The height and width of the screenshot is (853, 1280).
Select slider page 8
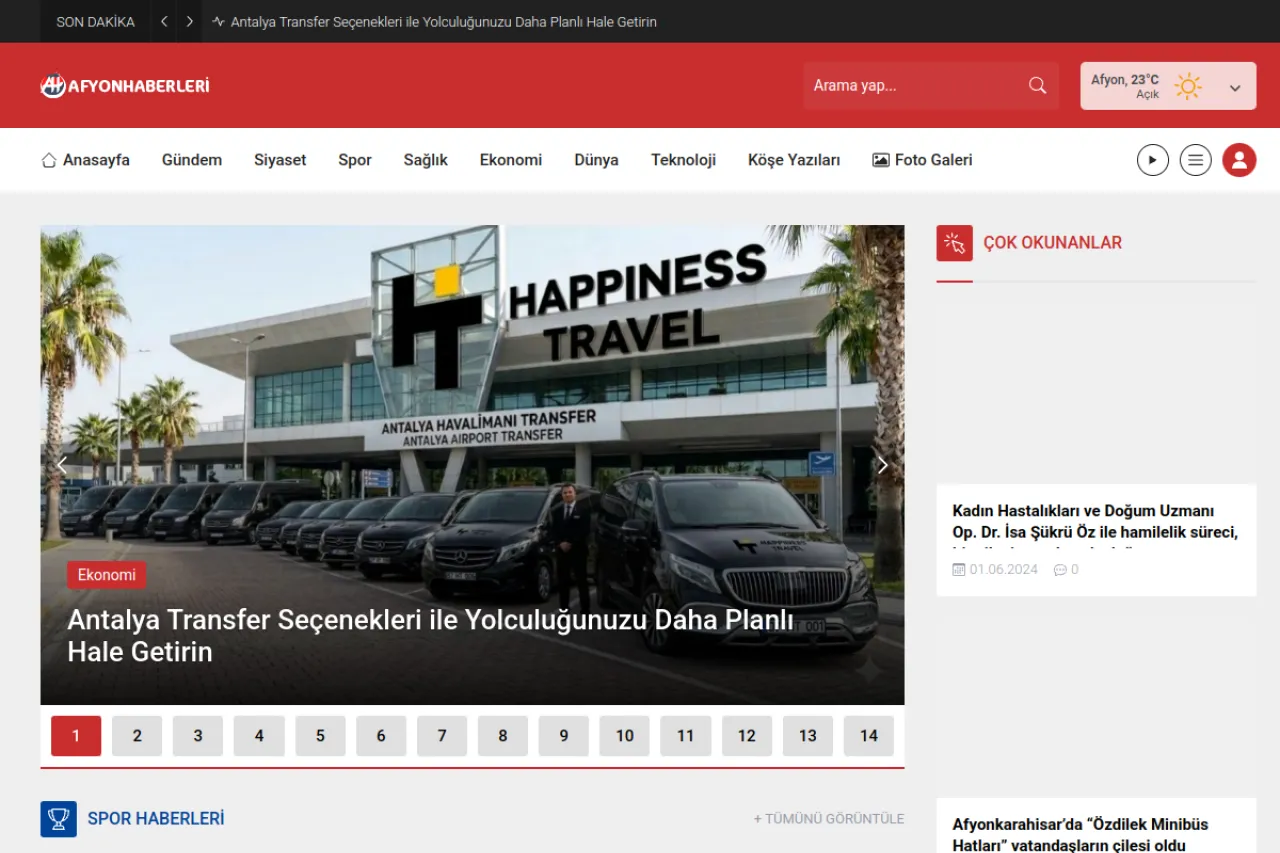503,736
